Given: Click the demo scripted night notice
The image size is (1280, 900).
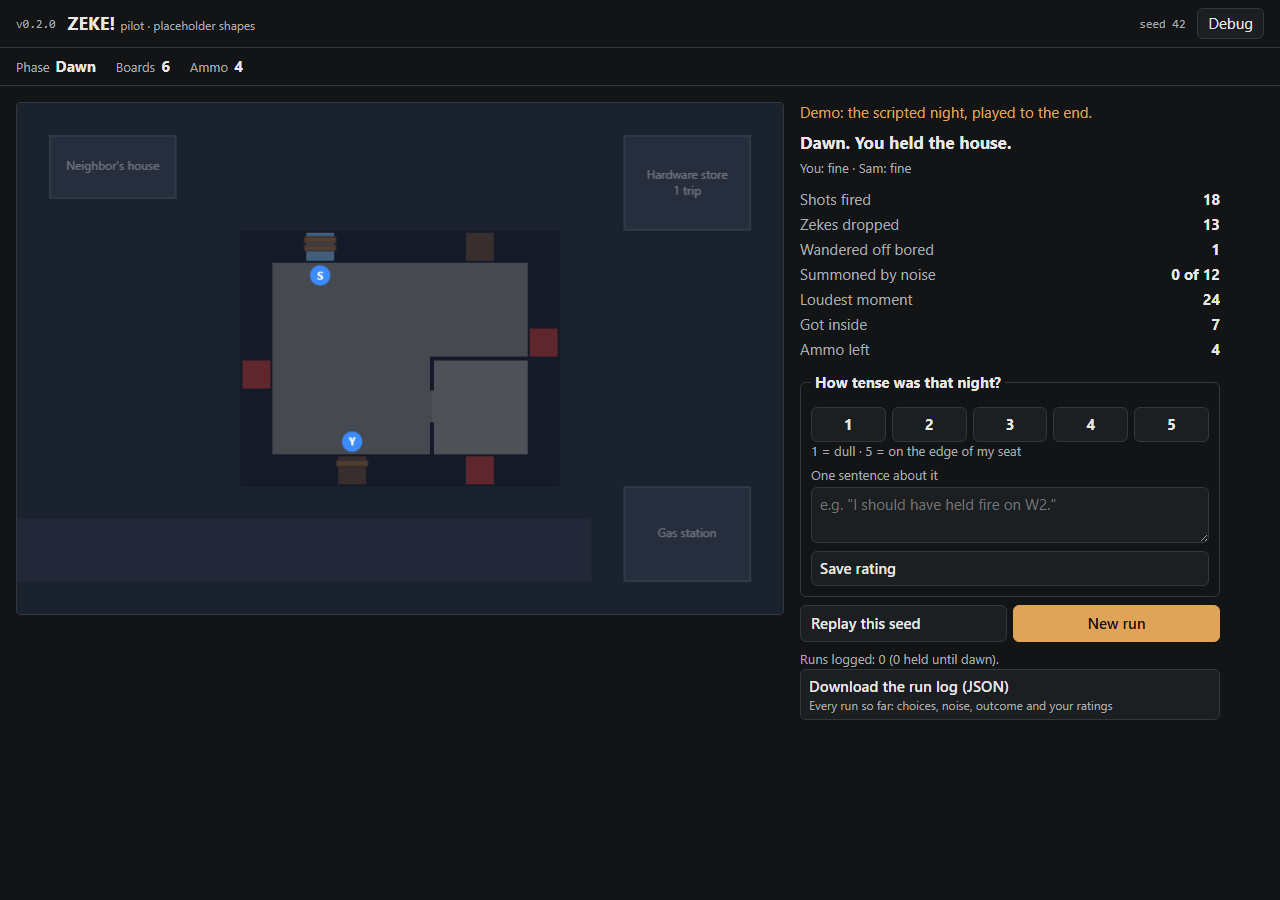Looking at the screenshot, I should coord(946,113).
